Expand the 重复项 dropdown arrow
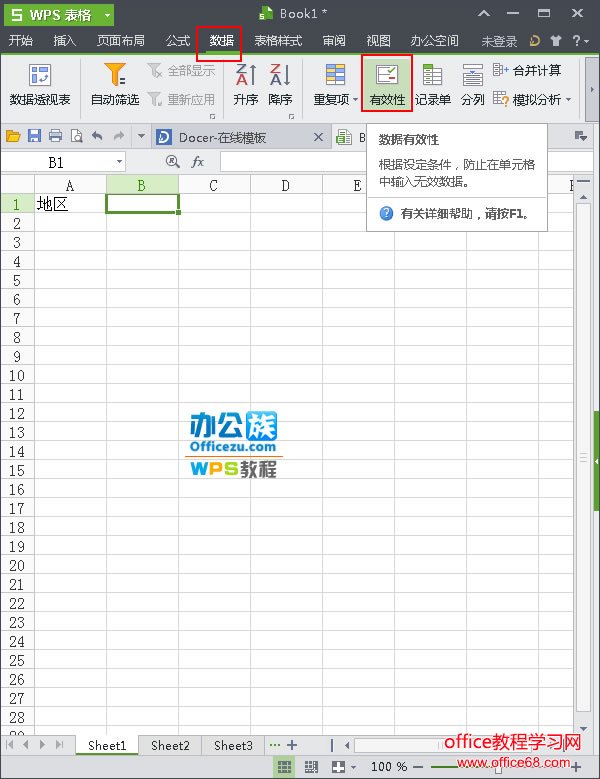Screen dimensions: 600x779 pos(355,99)
